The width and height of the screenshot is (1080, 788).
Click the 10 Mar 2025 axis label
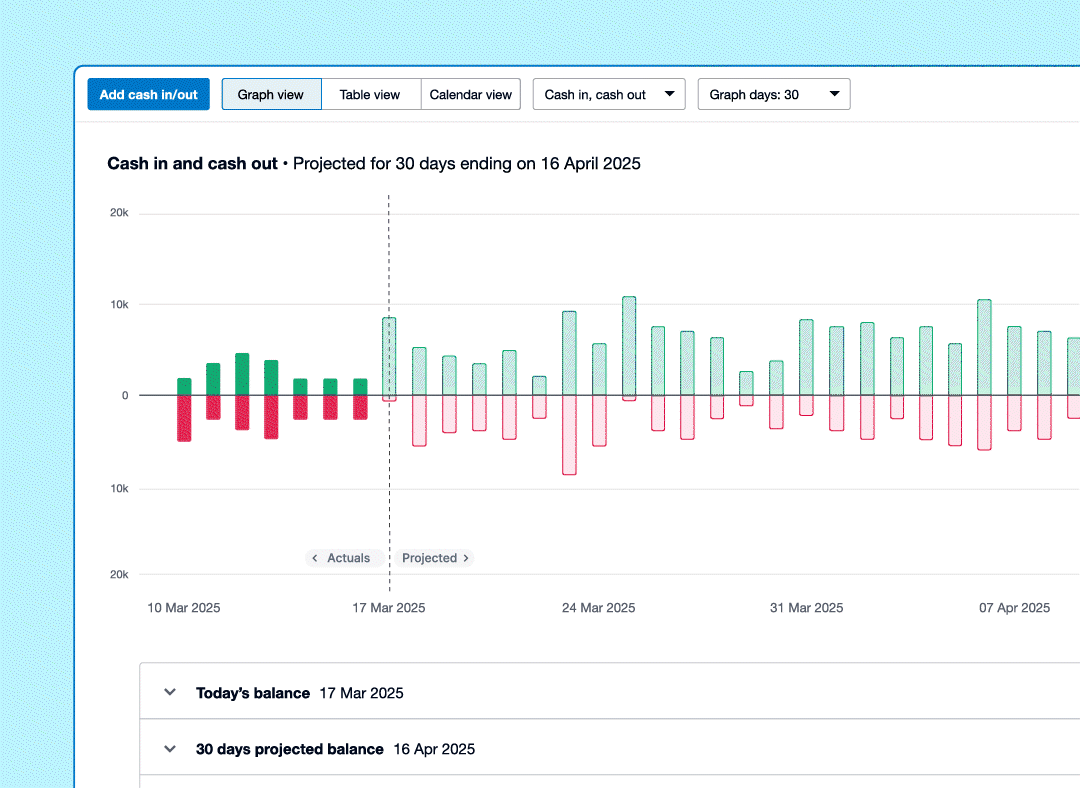[184, 608]
